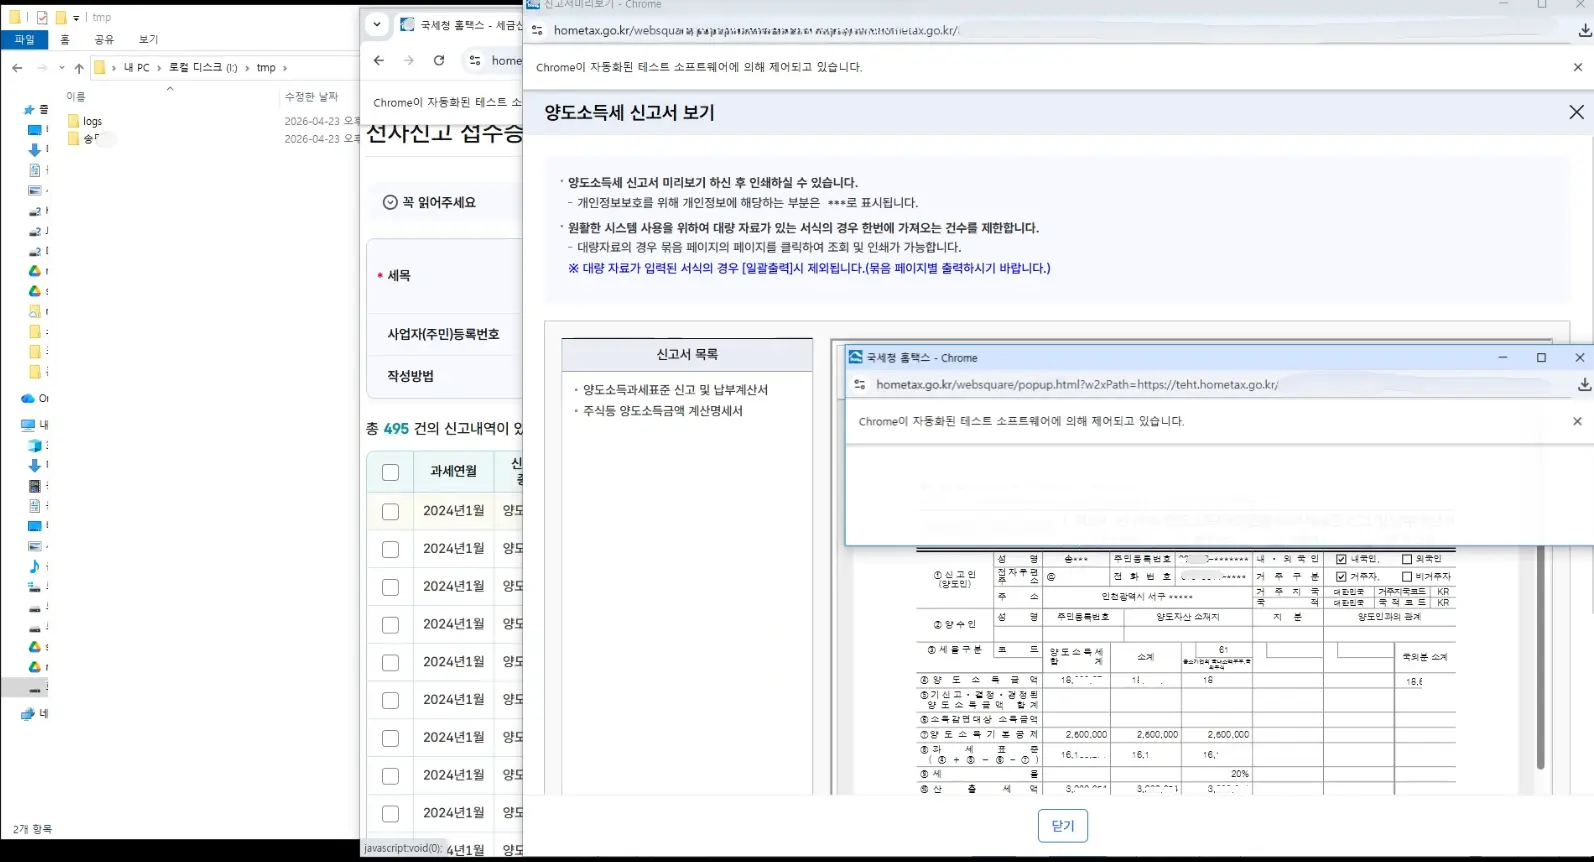
Task: Click the form preview vertical scrollbar
Action: click(x=1540, y=658)
